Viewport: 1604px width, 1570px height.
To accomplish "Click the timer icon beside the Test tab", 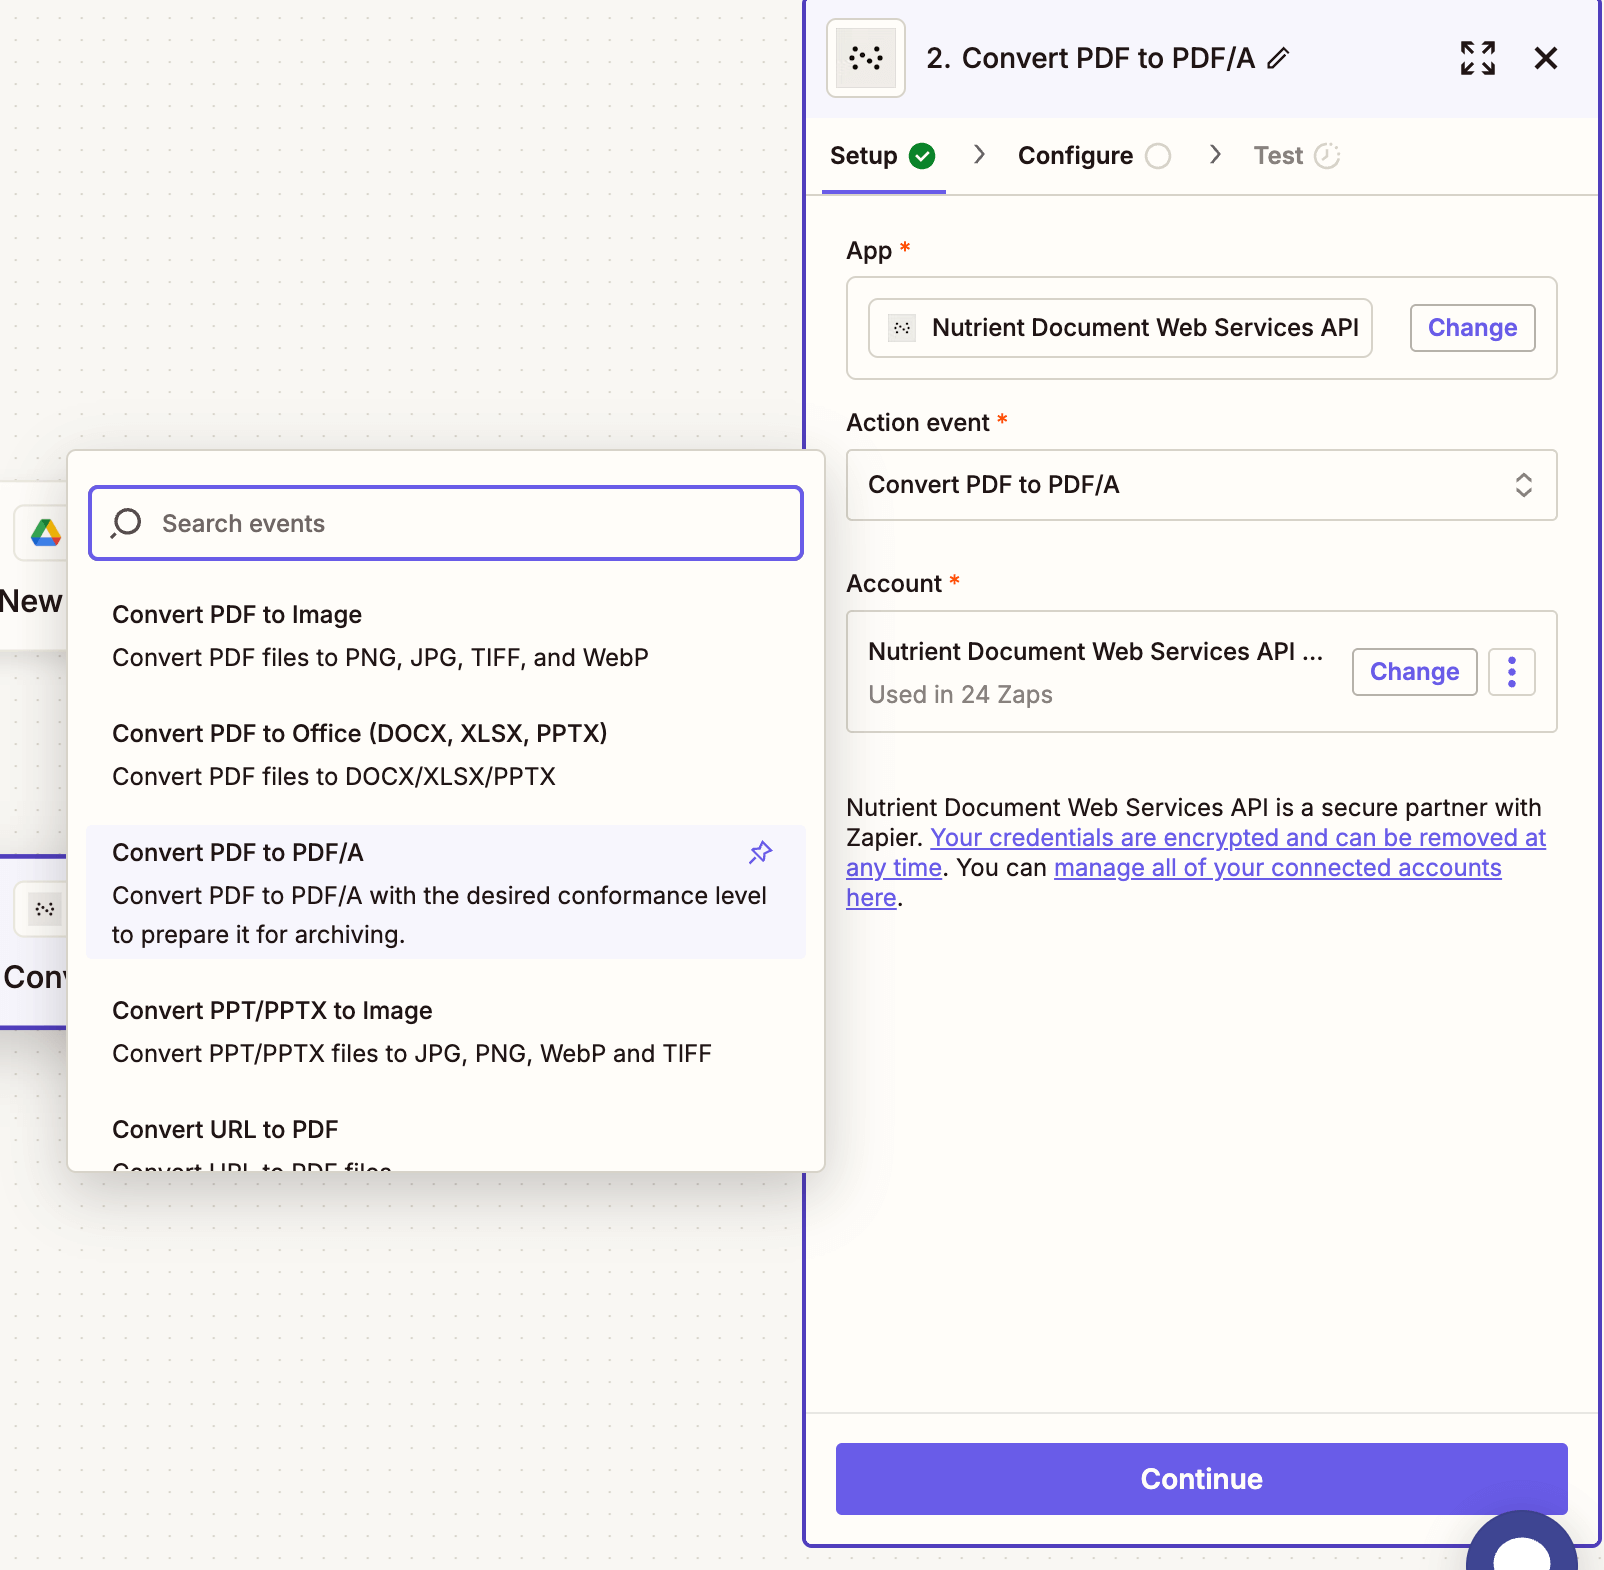I will (1327, 156).
